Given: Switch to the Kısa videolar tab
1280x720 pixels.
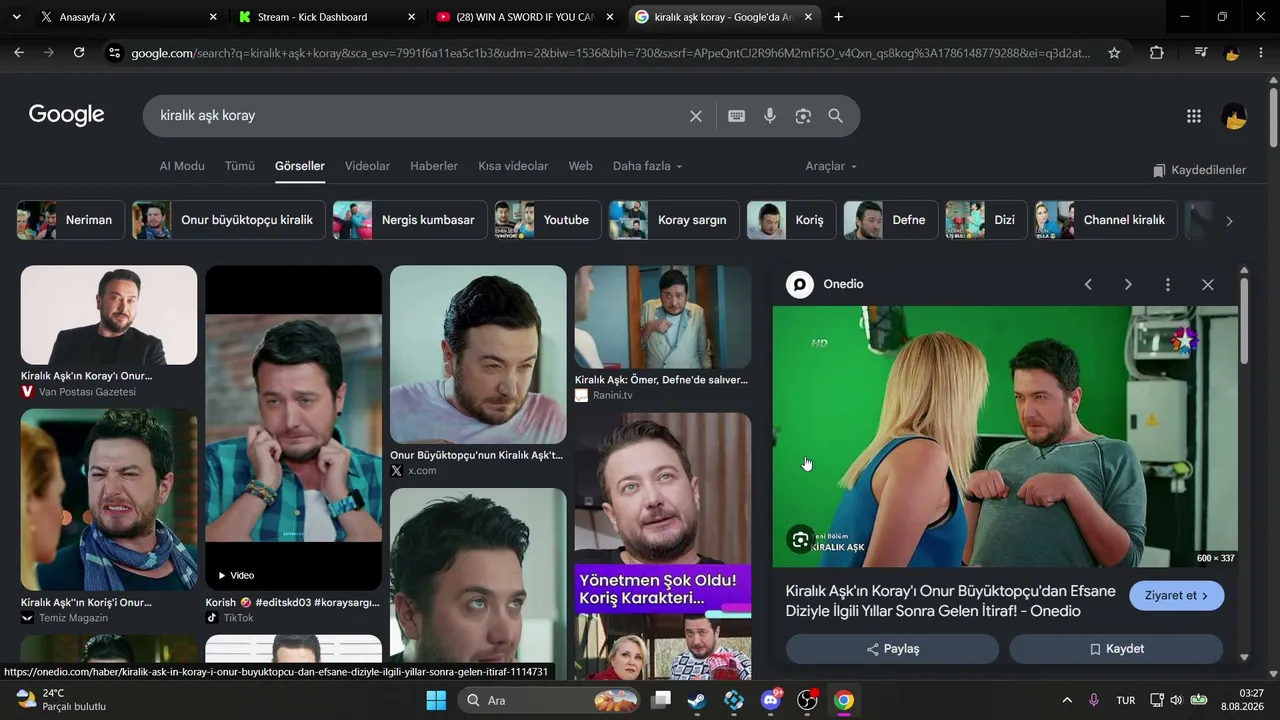Looking at the screenshot, I should 513,166.
